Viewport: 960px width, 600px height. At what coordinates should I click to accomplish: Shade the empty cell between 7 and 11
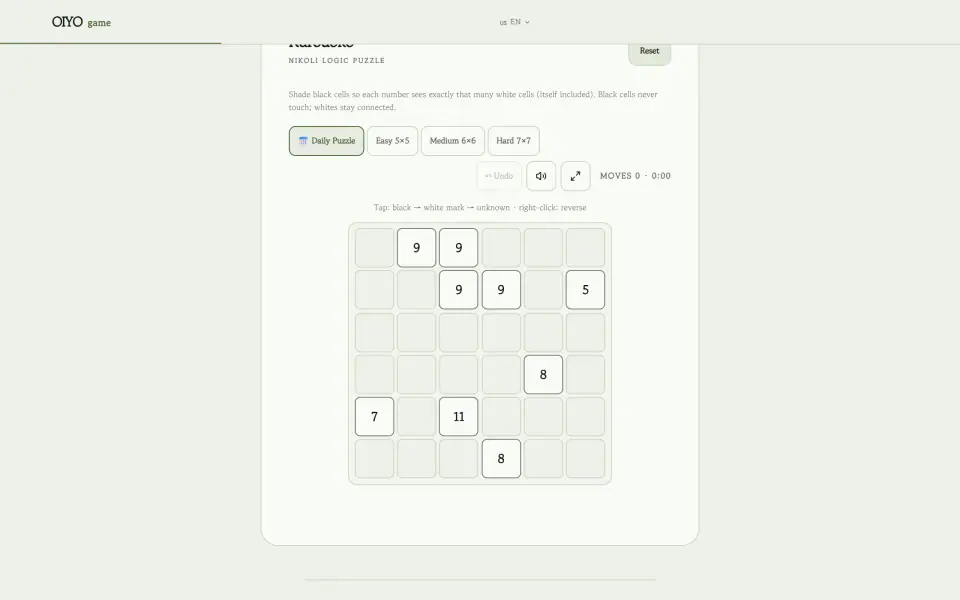416,416
